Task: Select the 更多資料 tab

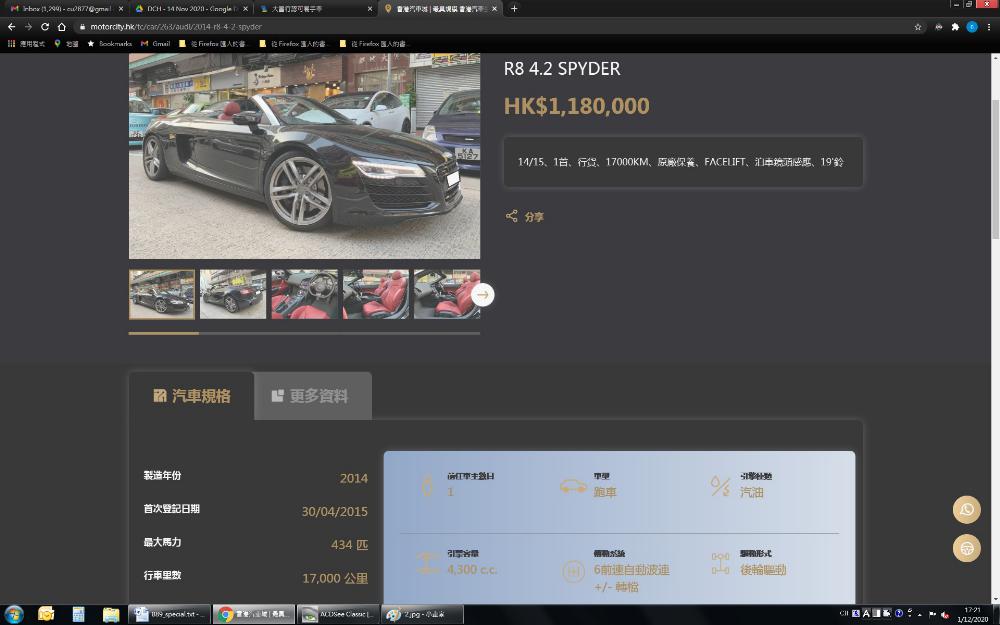Action: tap(312, 396)
